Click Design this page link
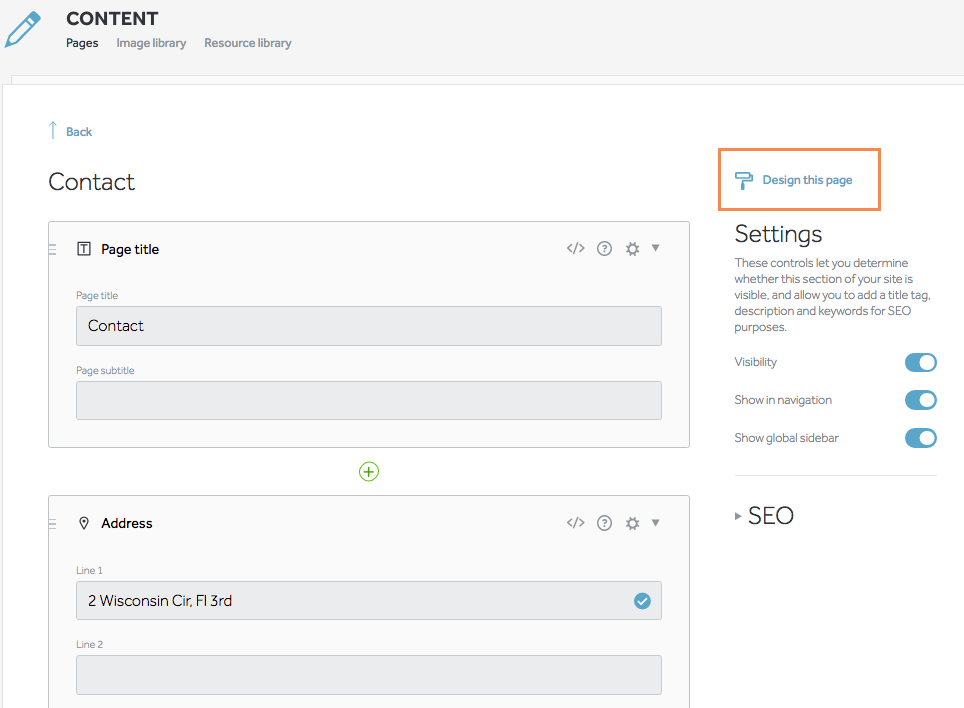 tap(806, 180)
